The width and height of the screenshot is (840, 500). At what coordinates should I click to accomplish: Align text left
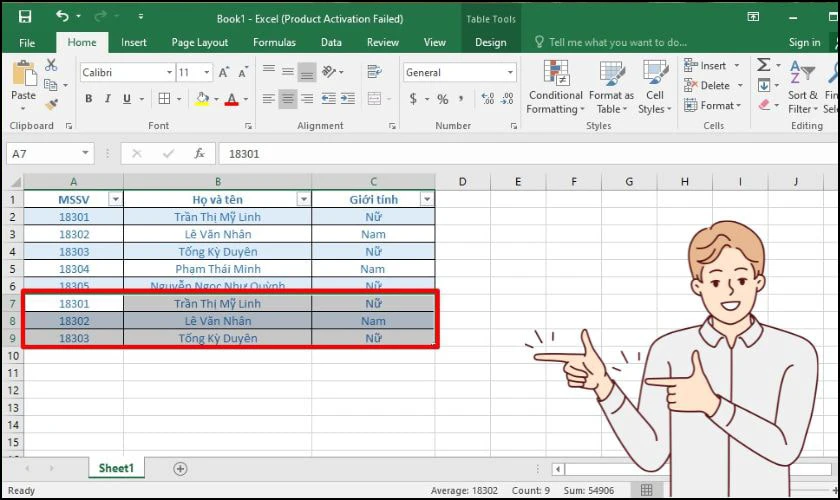(269, 99)
